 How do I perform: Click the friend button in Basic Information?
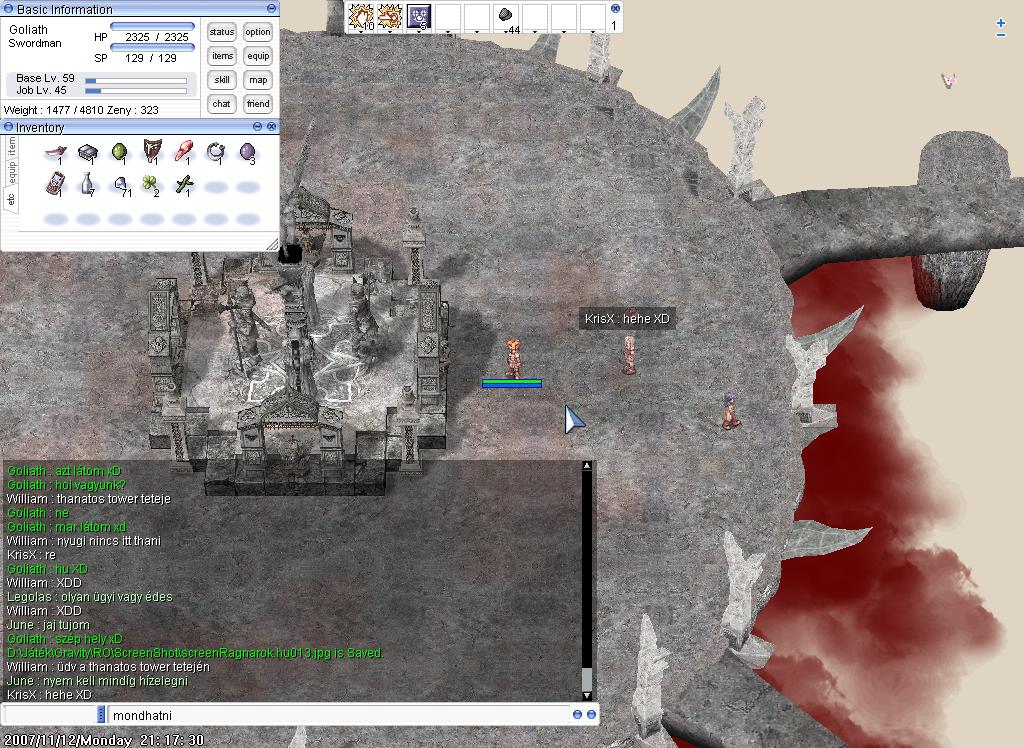(258, 104)
